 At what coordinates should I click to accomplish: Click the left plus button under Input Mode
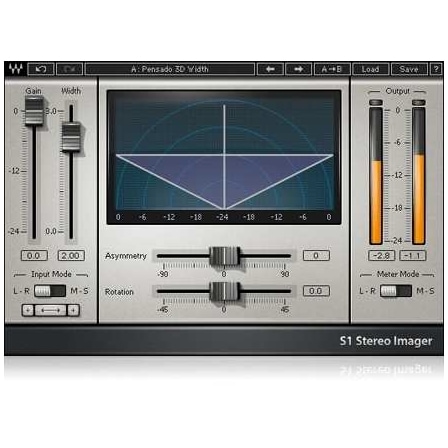point(28,310)
